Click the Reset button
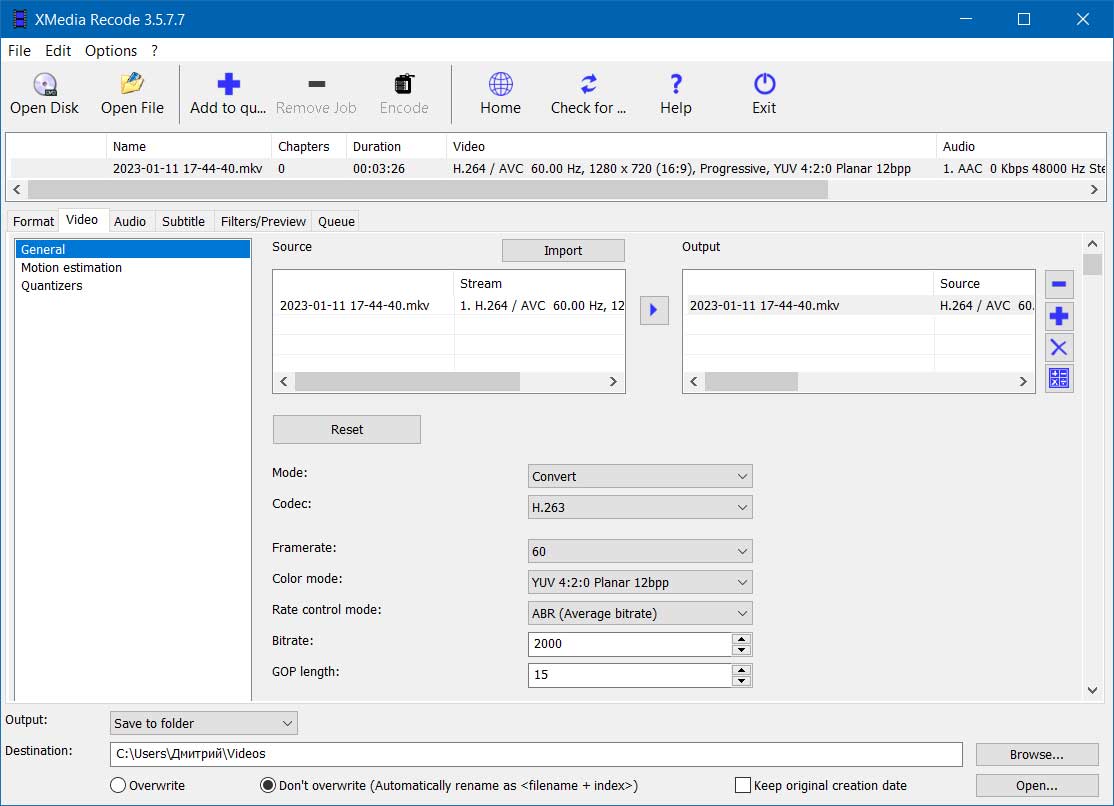Image resolution: width=1114 pixels, height=806 pixels. click(347, 429)
